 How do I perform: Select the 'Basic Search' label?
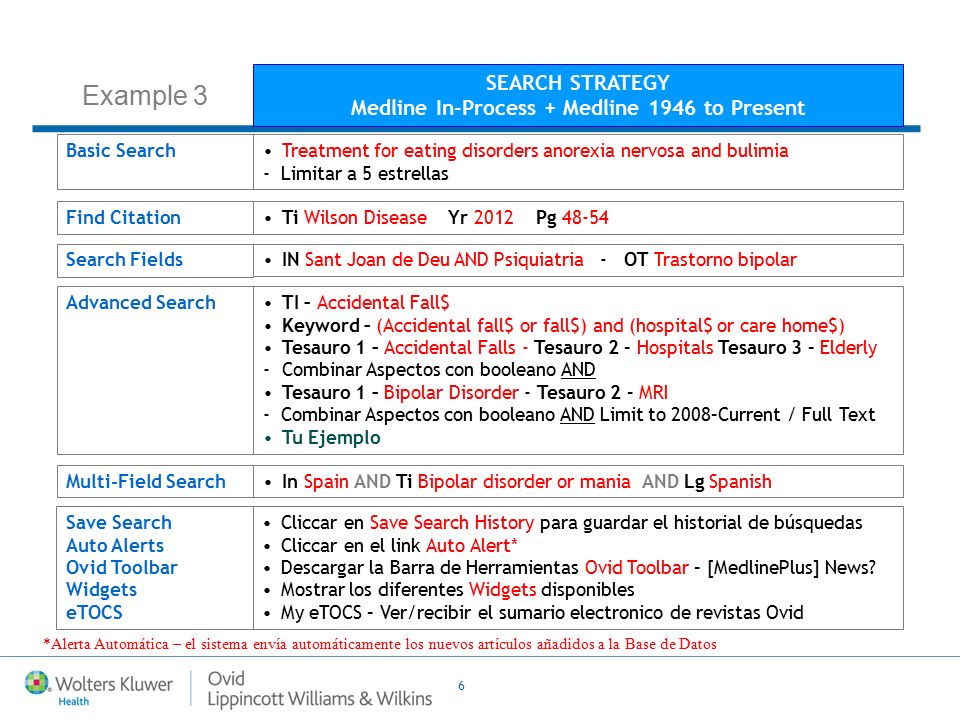coord(121,151)
